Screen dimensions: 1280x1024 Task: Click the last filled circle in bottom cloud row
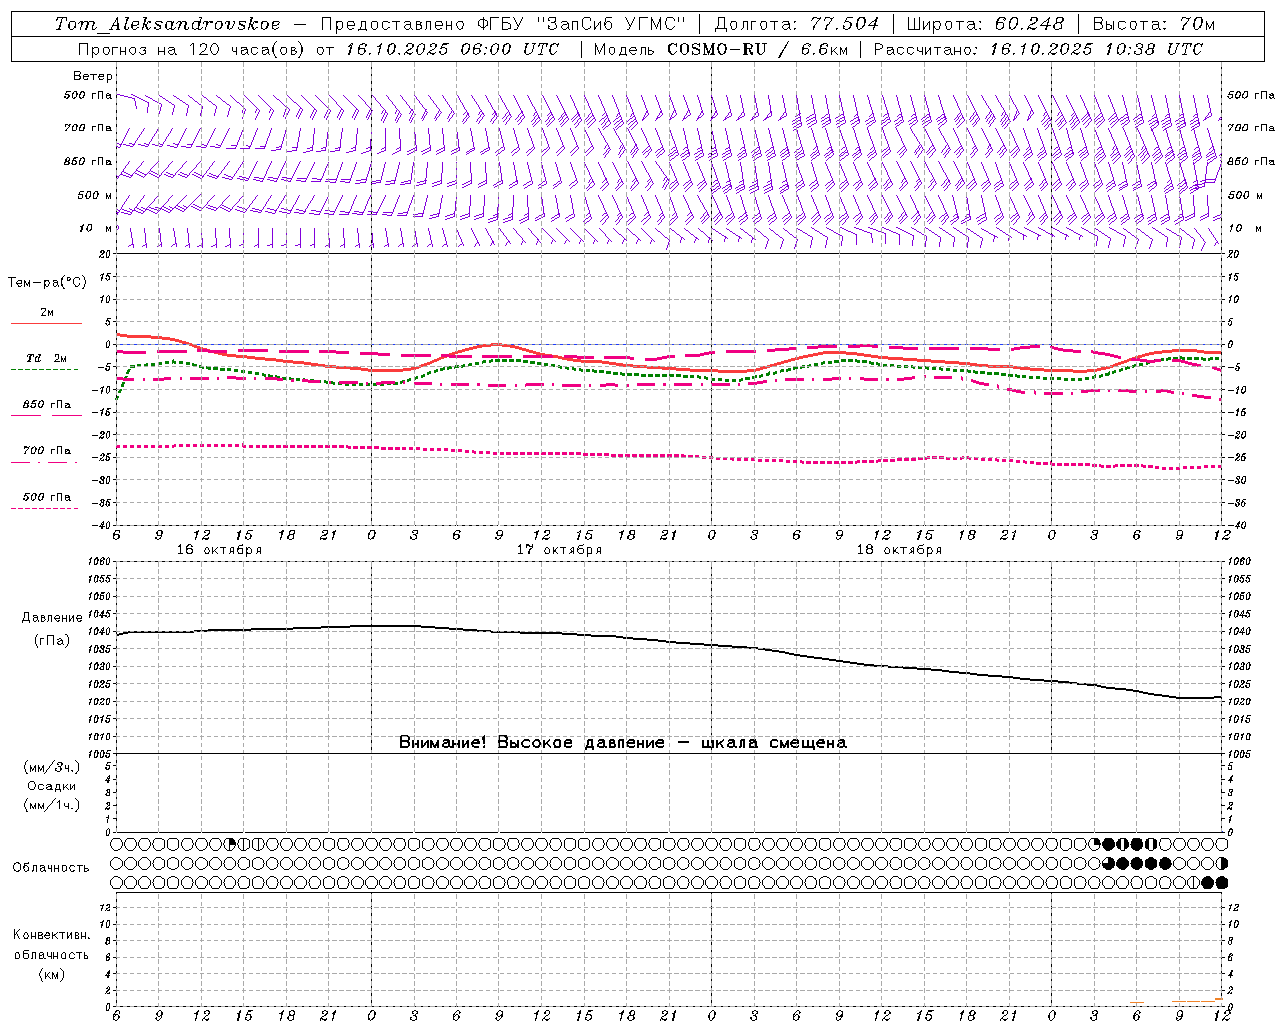(x=1221, y=882)
